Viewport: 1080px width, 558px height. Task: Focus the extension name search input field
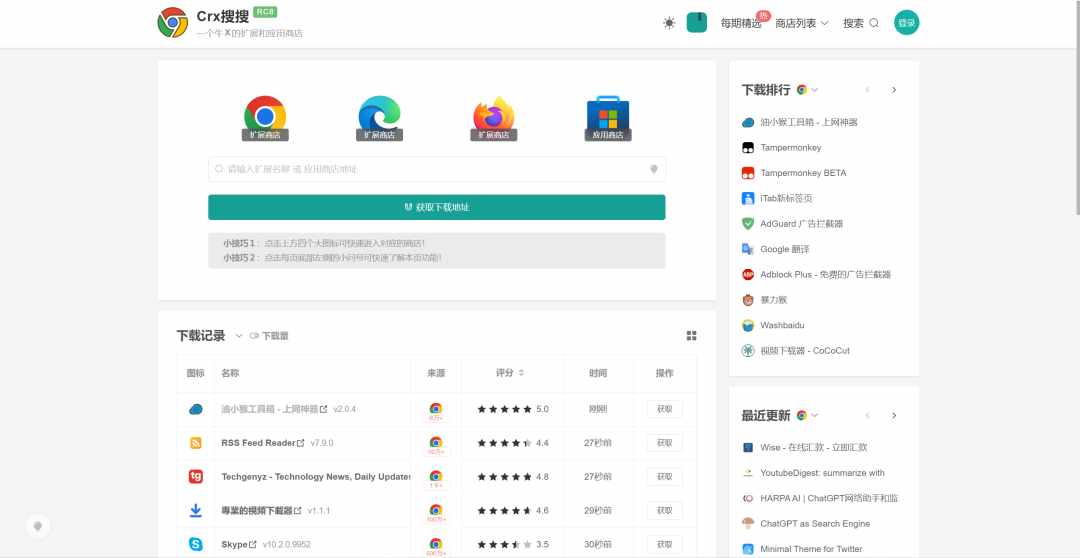click(437, 169)
